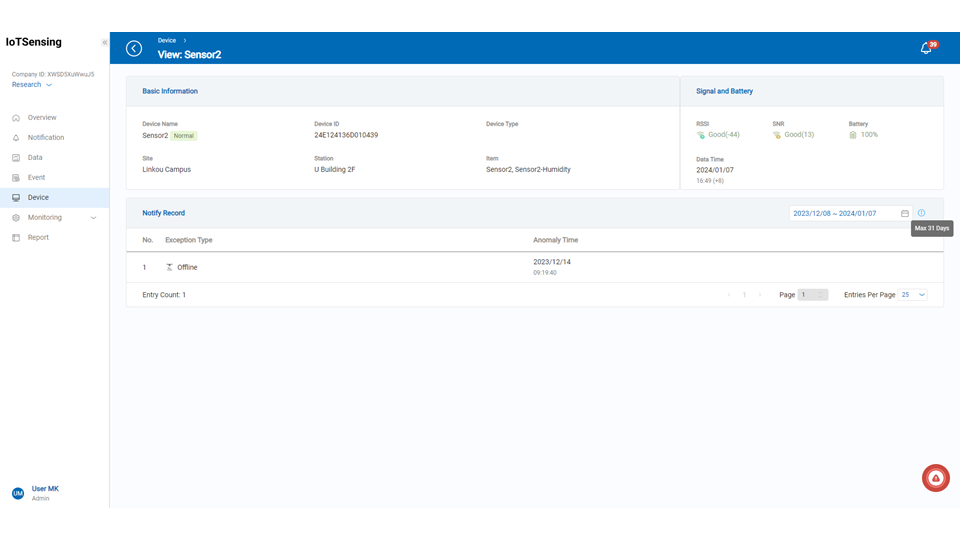Open the notifications bell icon
The height and width of the screenshot is (540, 960).
(926, 48)
